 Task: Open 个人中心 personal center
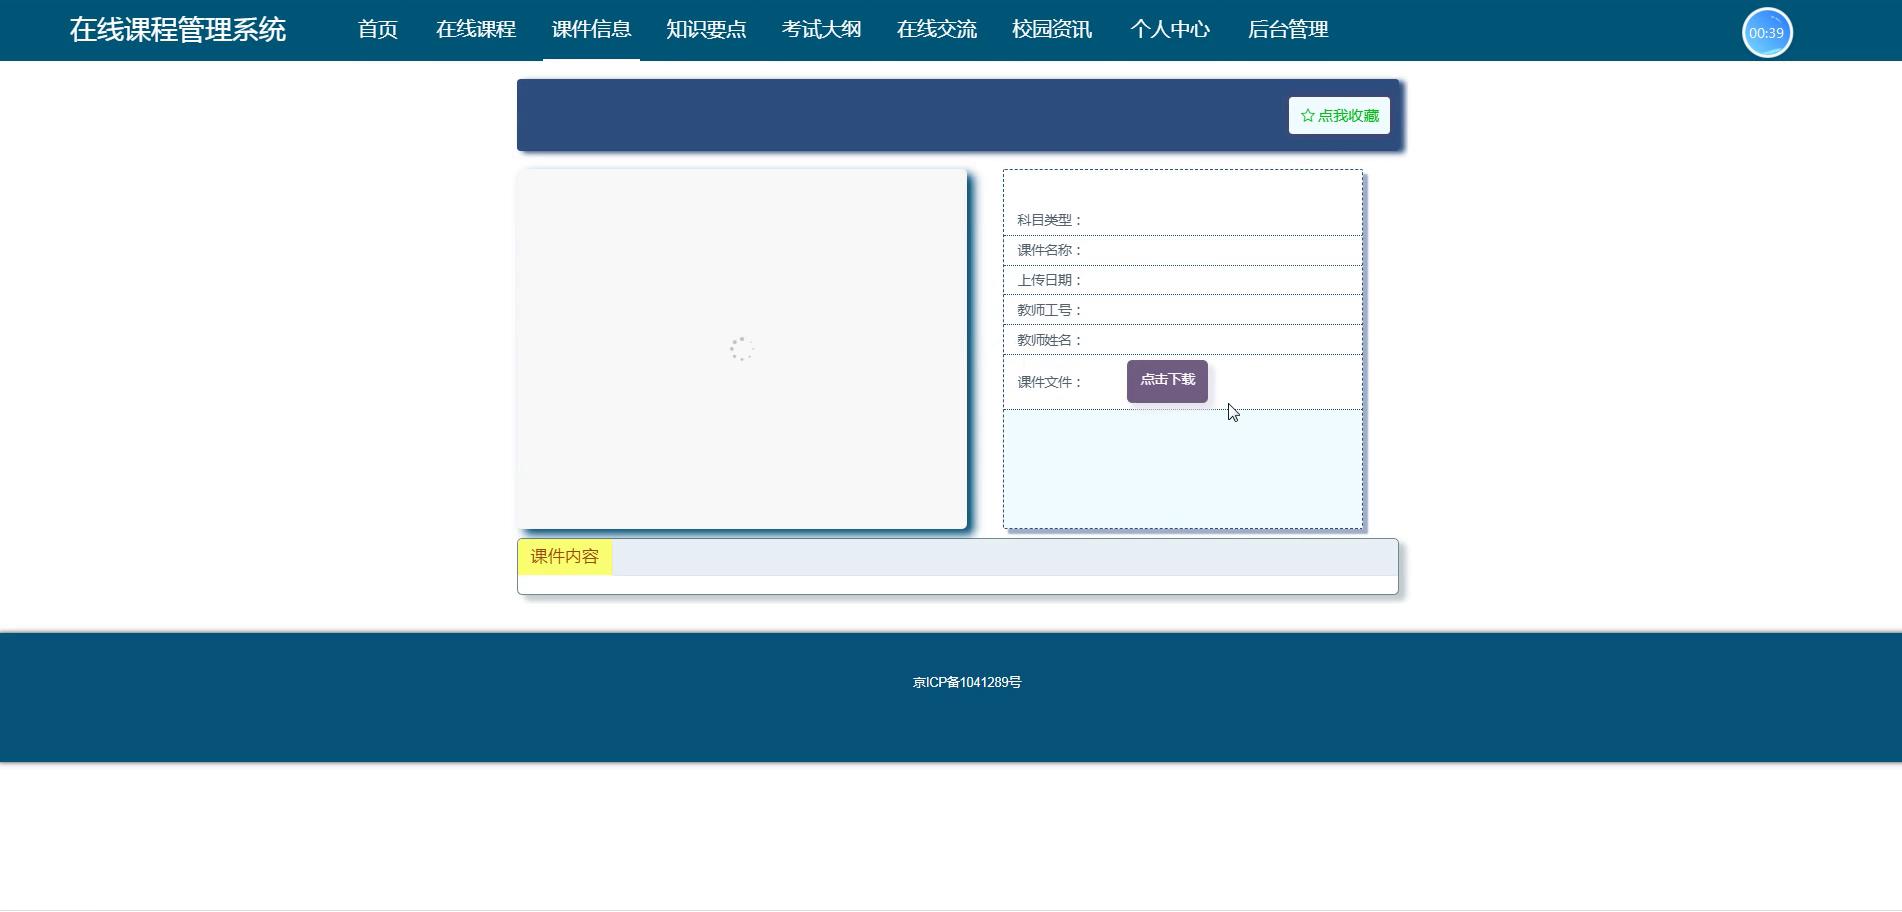click(1170, 30)
